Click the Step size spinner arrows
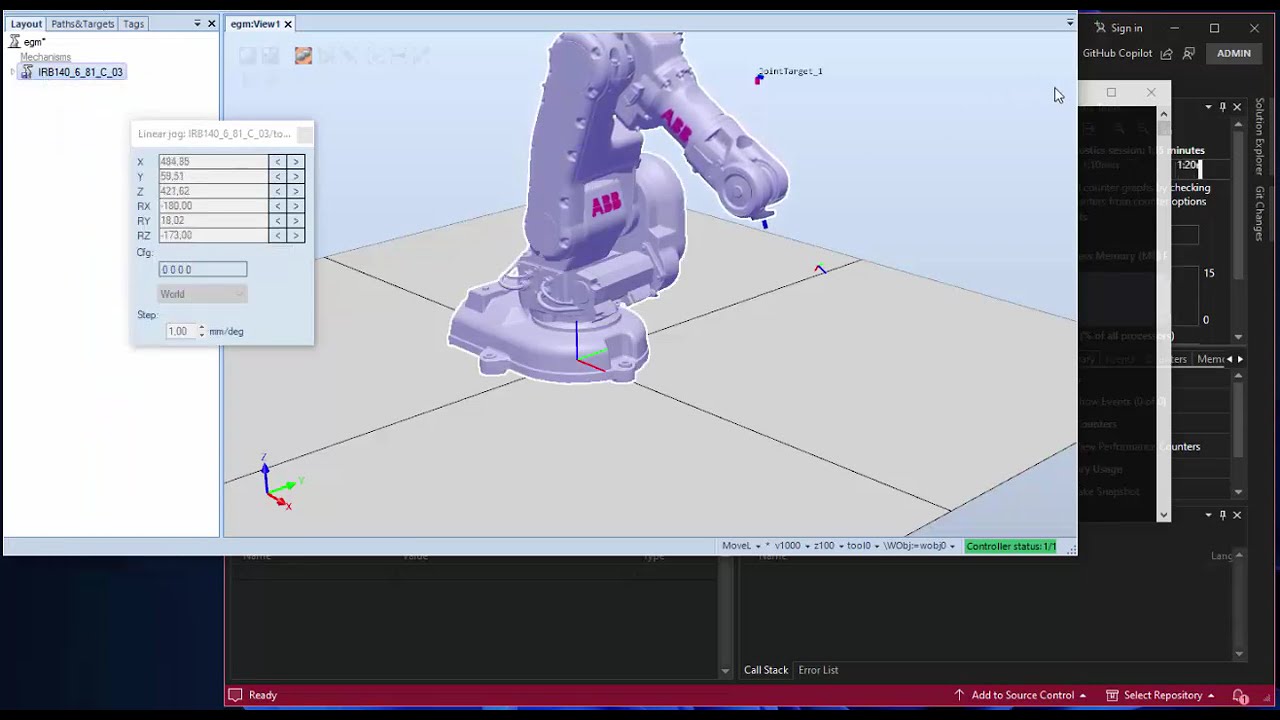 (202, 331)
